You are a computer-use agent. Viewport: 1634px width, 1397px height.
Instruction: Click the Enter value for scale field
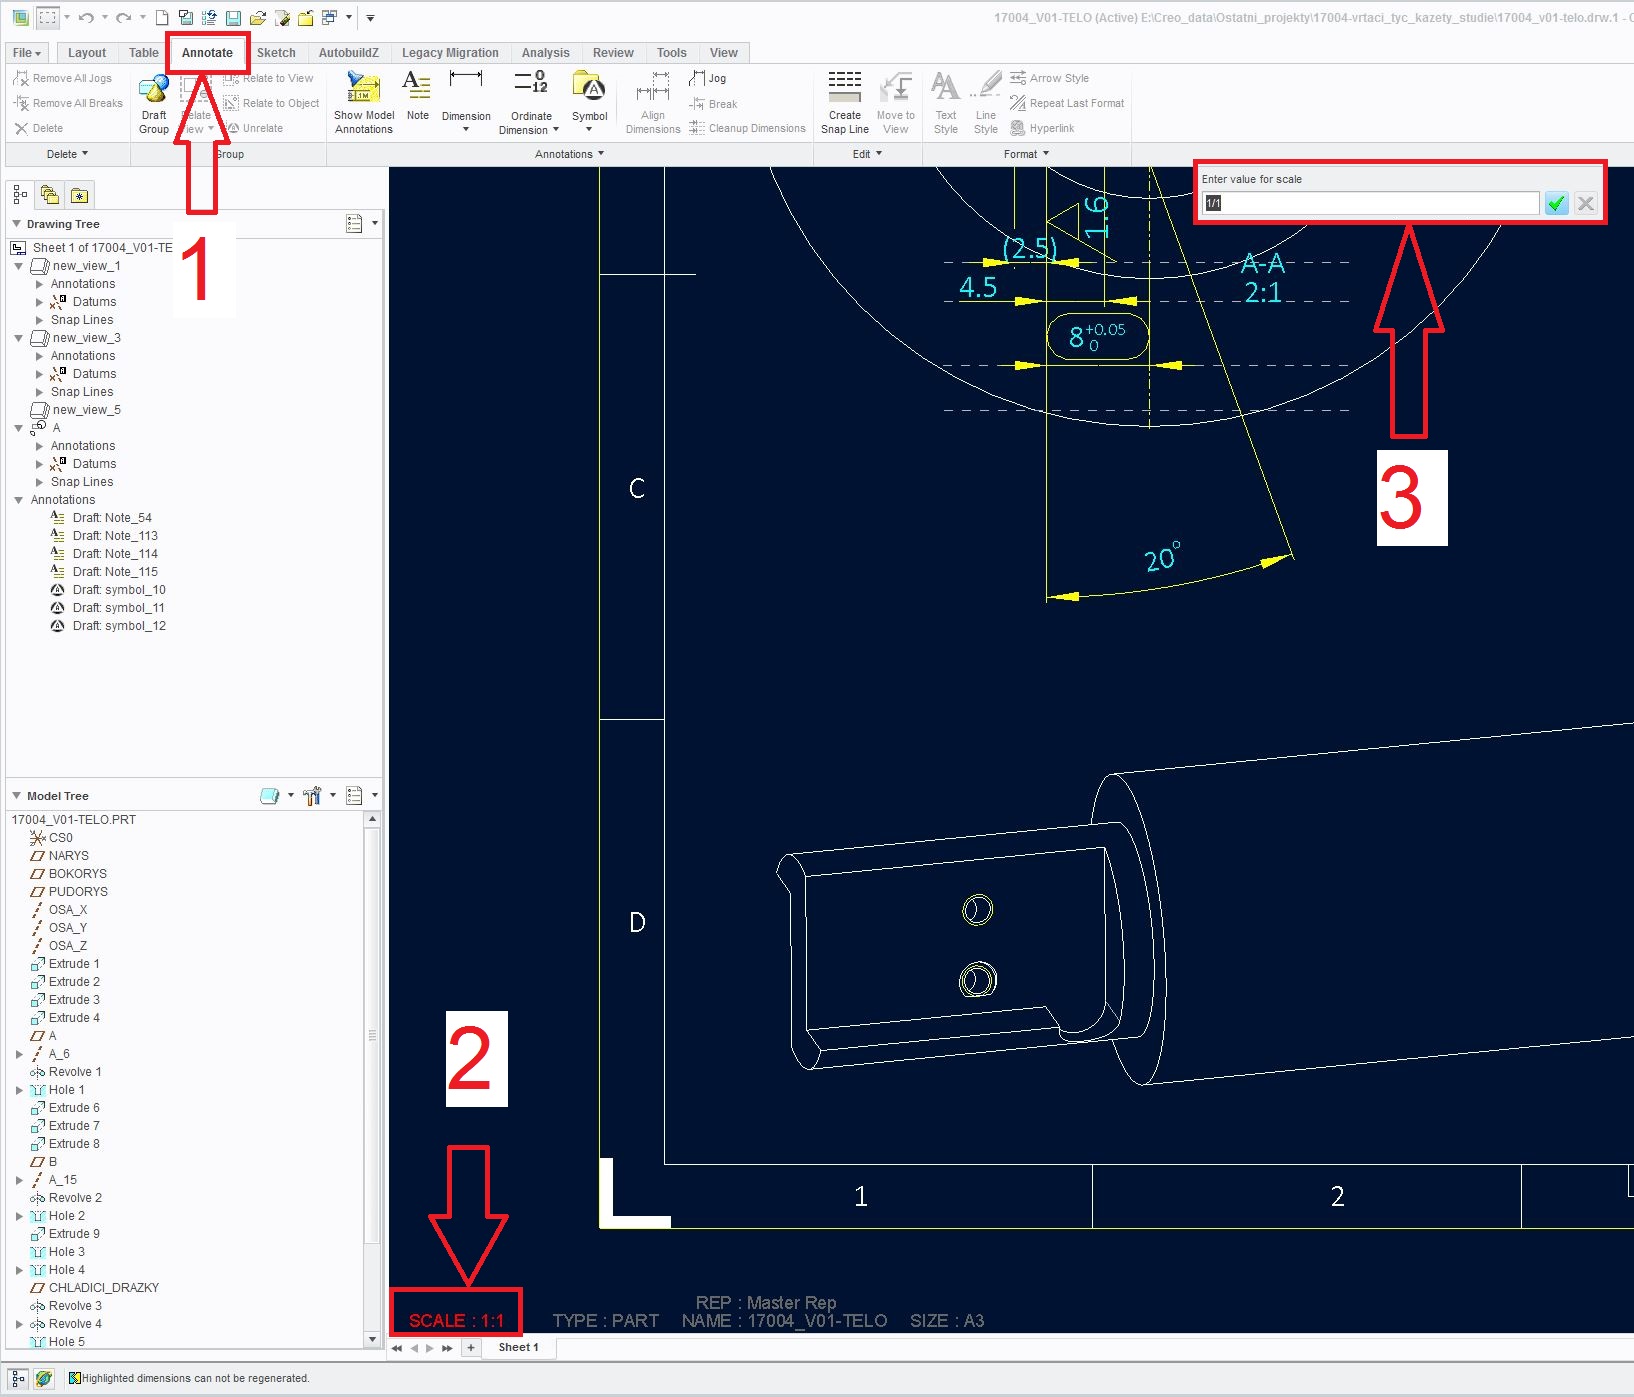point(1370,203)
